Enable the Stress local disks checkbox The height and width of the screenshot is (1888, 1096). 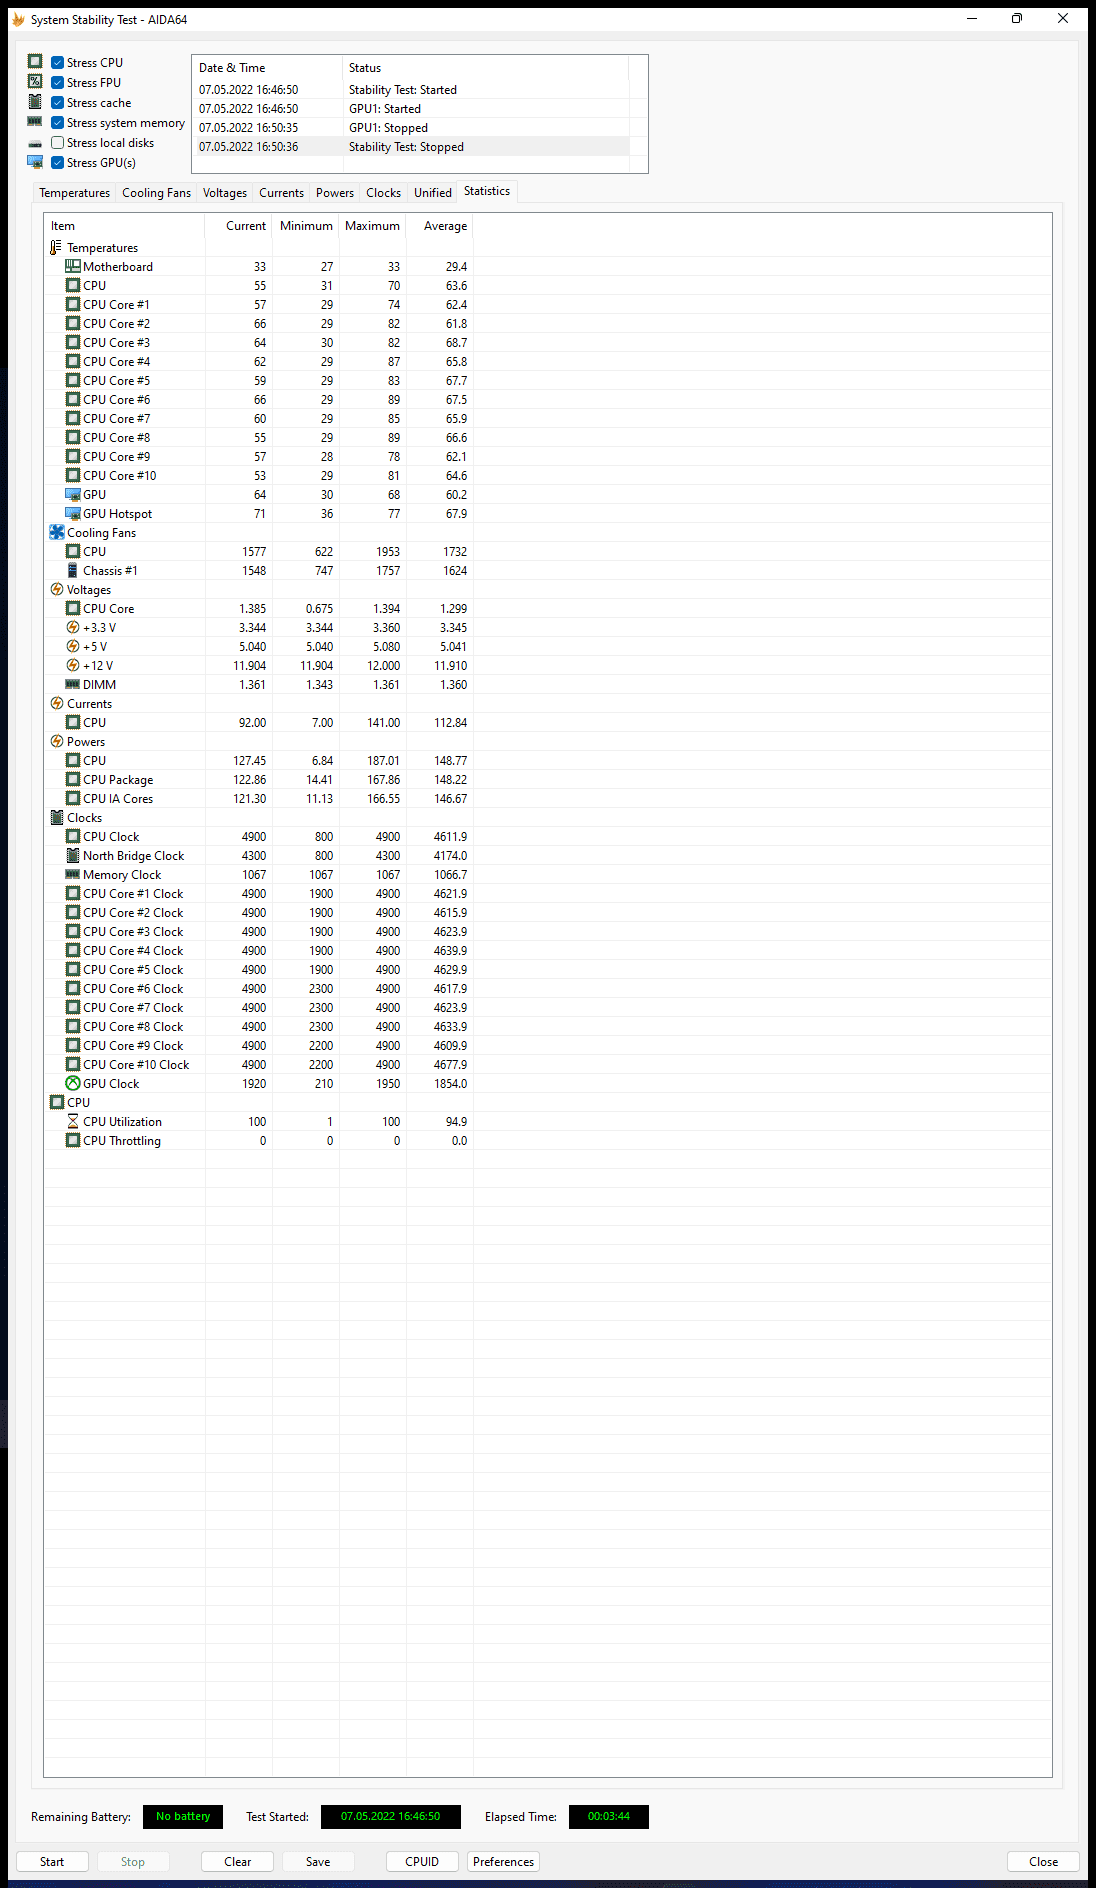[58, 142]
